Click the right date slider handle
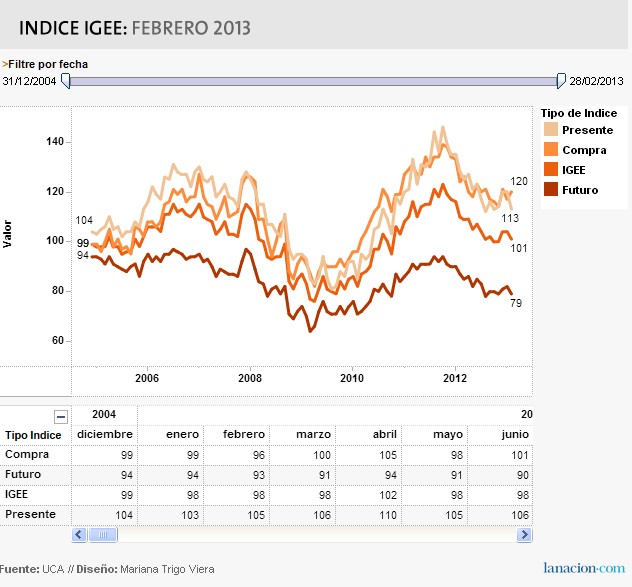The height and width of the screenshot is (587, 632). (x=562, y=80)
